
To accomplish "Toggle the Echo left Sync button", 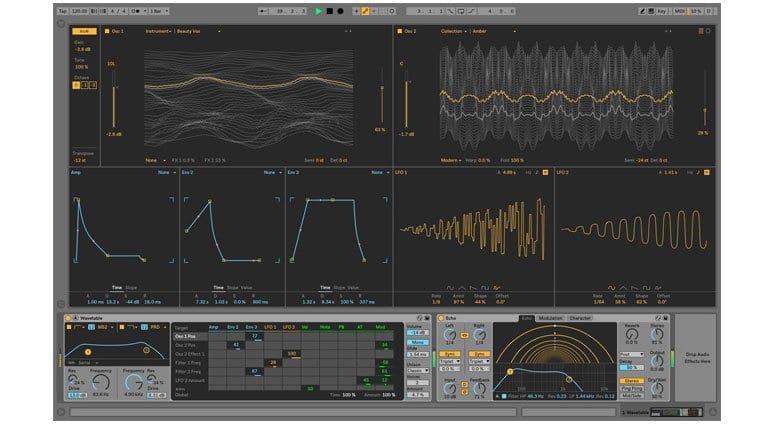I will [449, 354].
